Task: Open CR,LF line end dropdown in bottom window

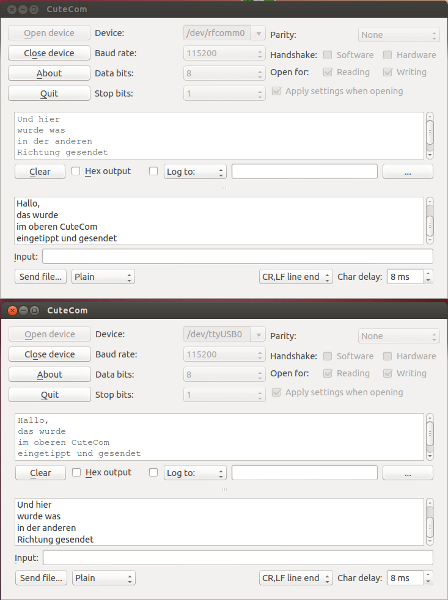Action: pos(295,578)
